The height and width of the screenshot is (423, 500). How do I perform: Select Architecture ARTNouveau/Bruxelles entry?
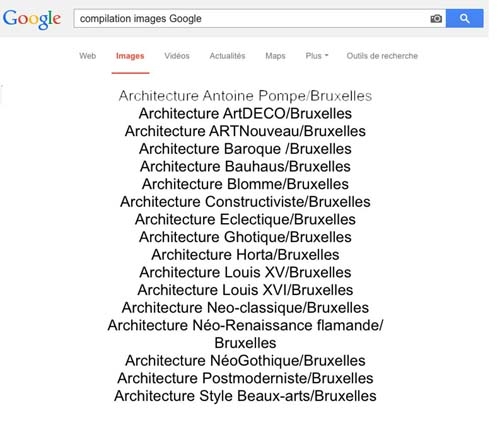pyautogui.click(x=245, y=131)
